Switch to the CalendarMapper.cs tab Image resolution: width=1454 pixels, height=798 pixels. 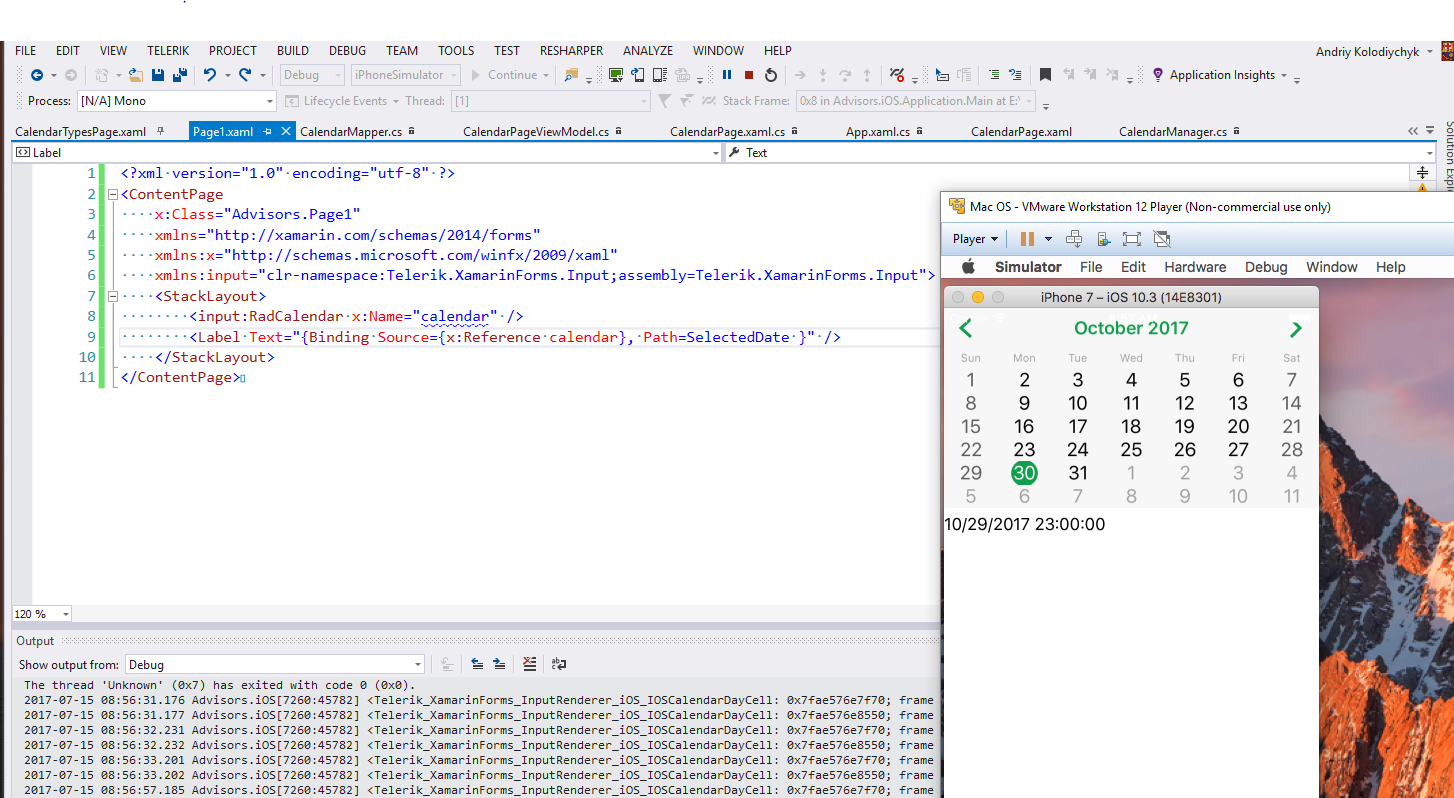click(351, 132)
